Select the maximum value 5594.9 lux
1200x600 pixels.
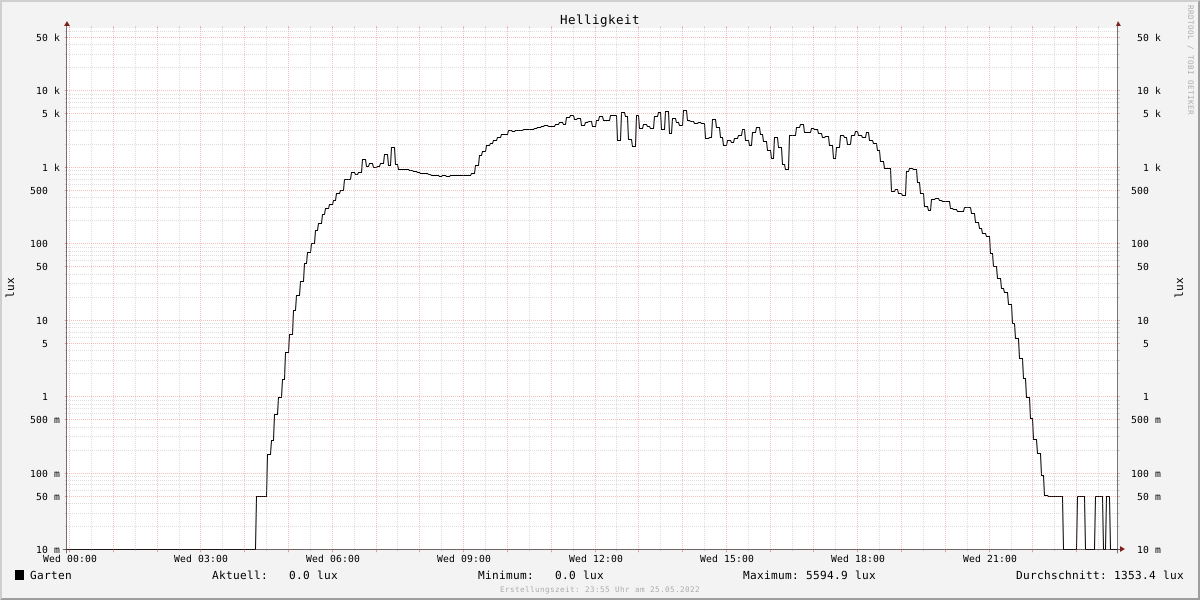[x=841, y=575]
